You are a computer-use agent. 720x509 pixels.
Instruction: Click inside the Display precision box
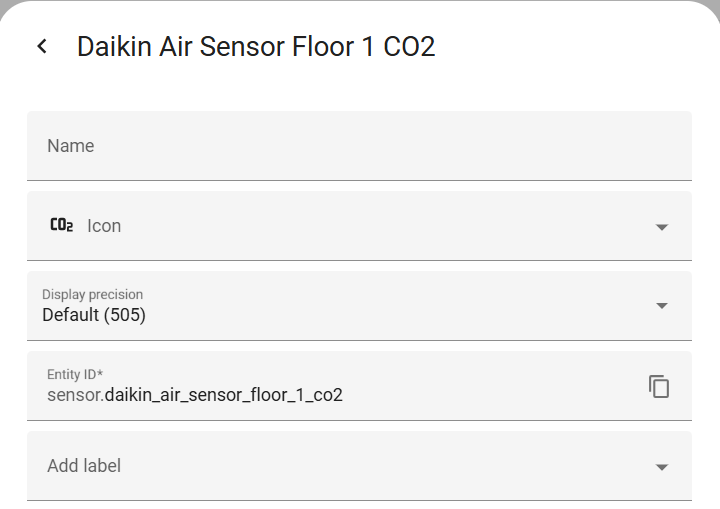[x=359, y=306]
